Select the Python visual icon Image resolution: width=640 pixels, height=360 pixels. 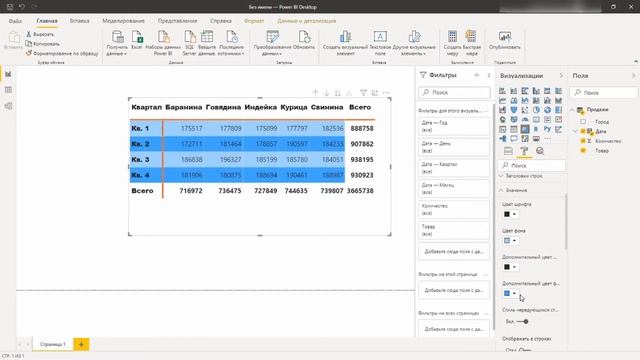point(547,129)
